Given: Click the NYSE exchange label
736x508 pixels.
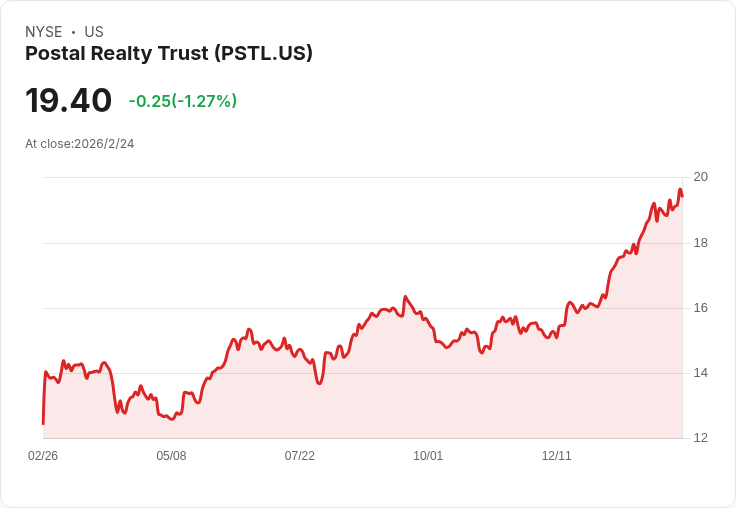Looking at the screenshot, I should click(44, 32).
